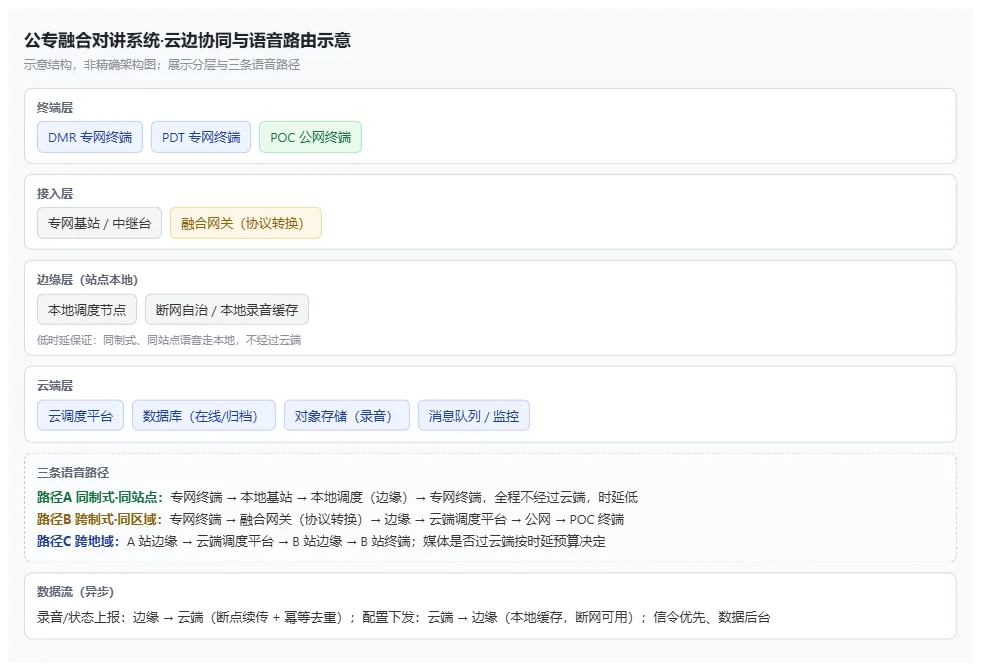This screenshot has height=670, width=981.
Task: Click the note starting with 低时延保证：同制式、同站点语音走本地
Action: tap(169, 340)
